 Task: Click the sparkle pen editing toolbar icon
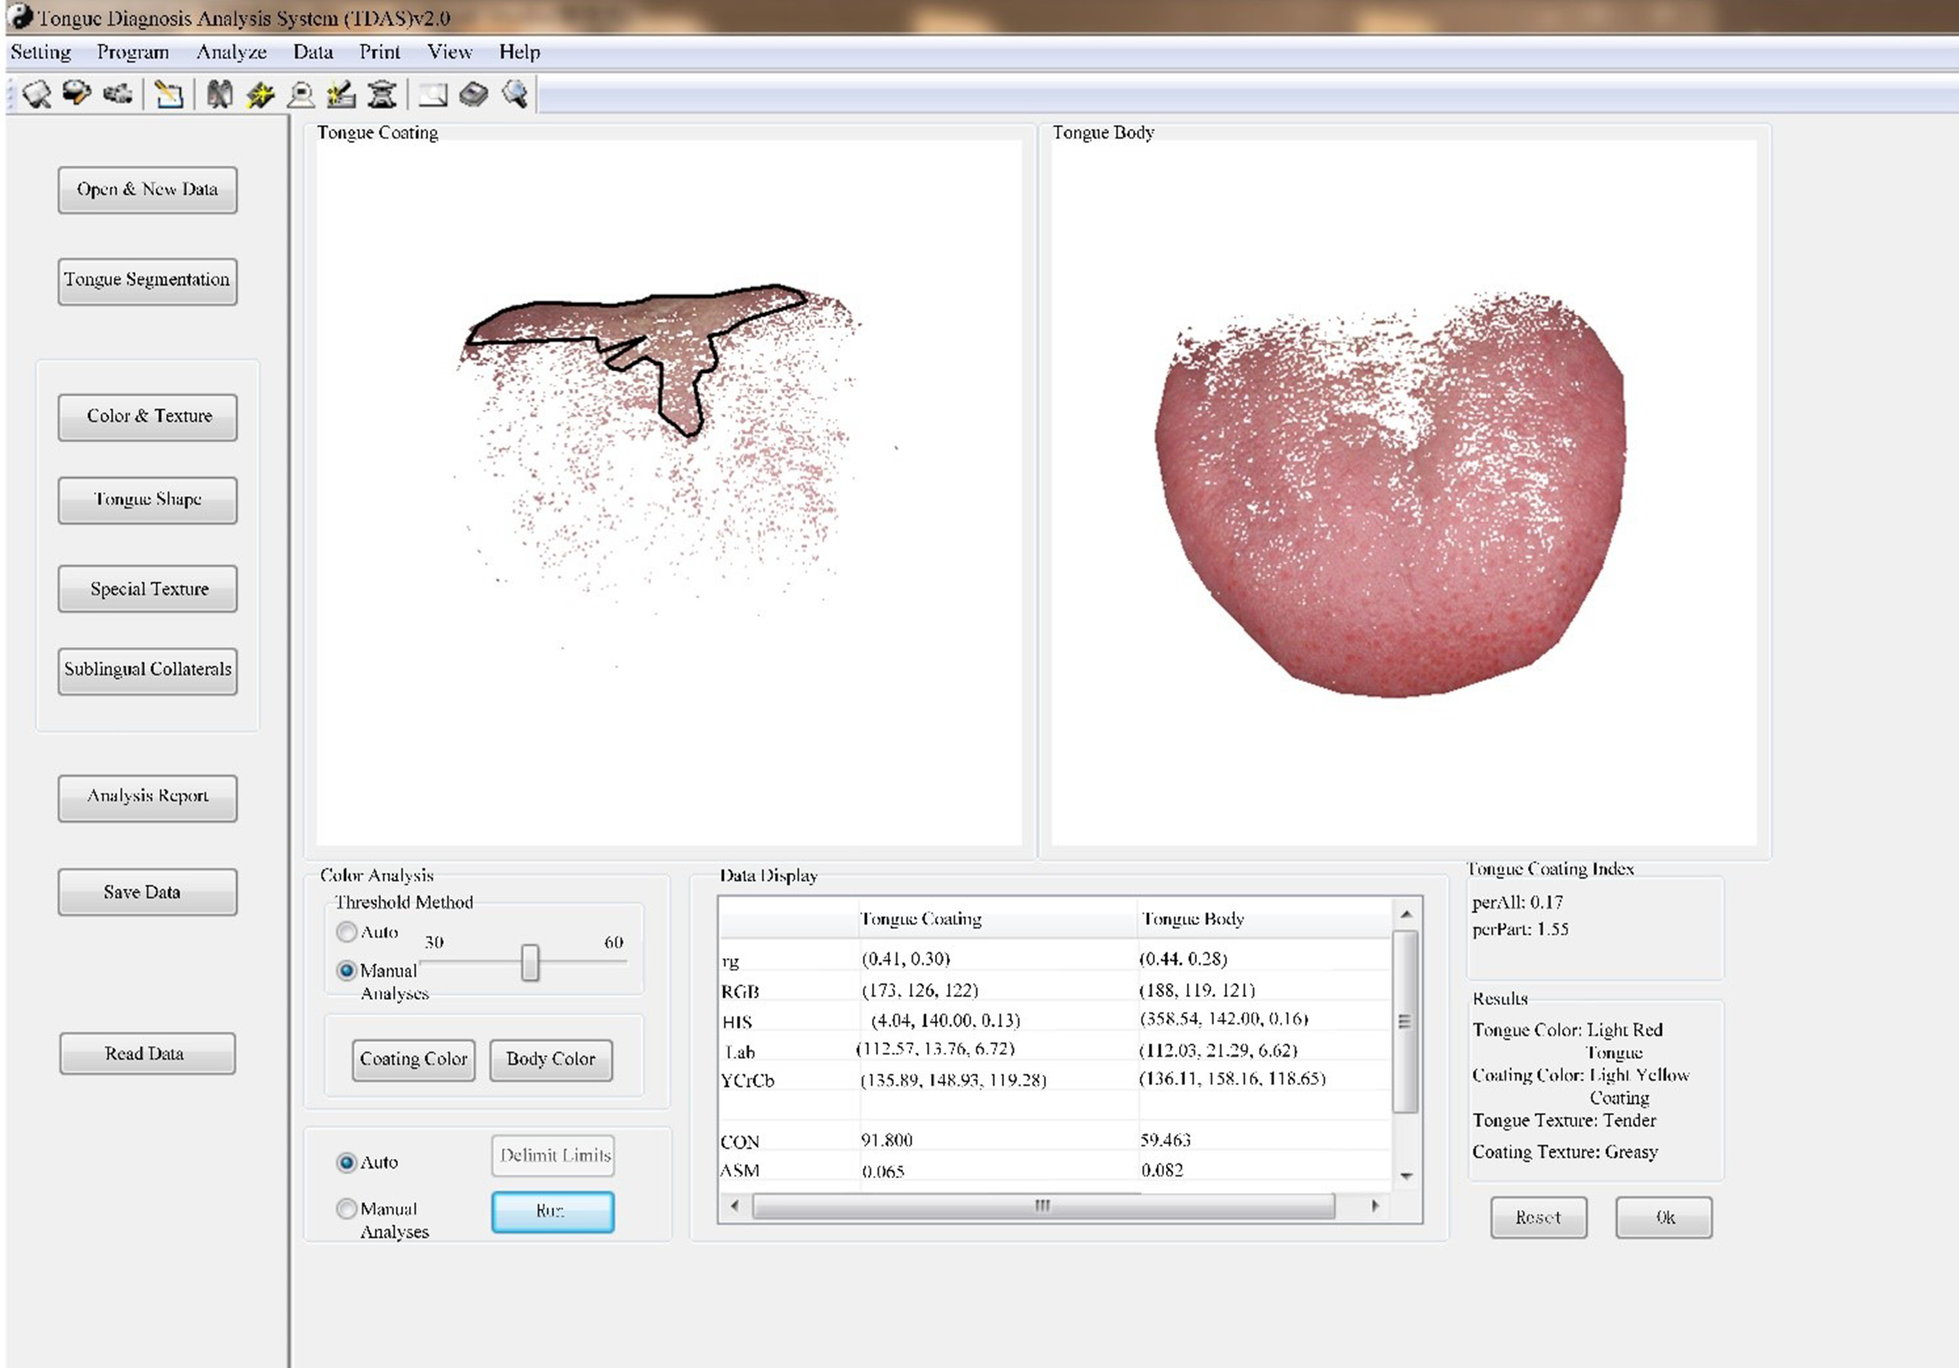341,95
